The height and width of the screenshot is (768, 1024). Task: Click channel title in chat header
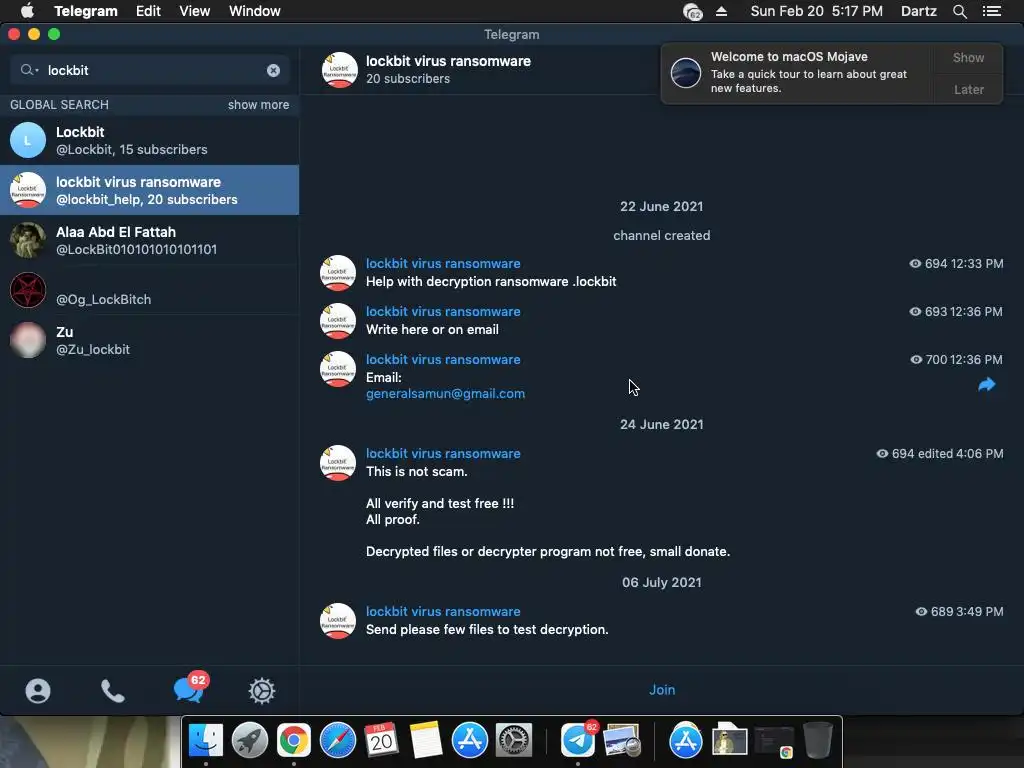tap(448, 61)
